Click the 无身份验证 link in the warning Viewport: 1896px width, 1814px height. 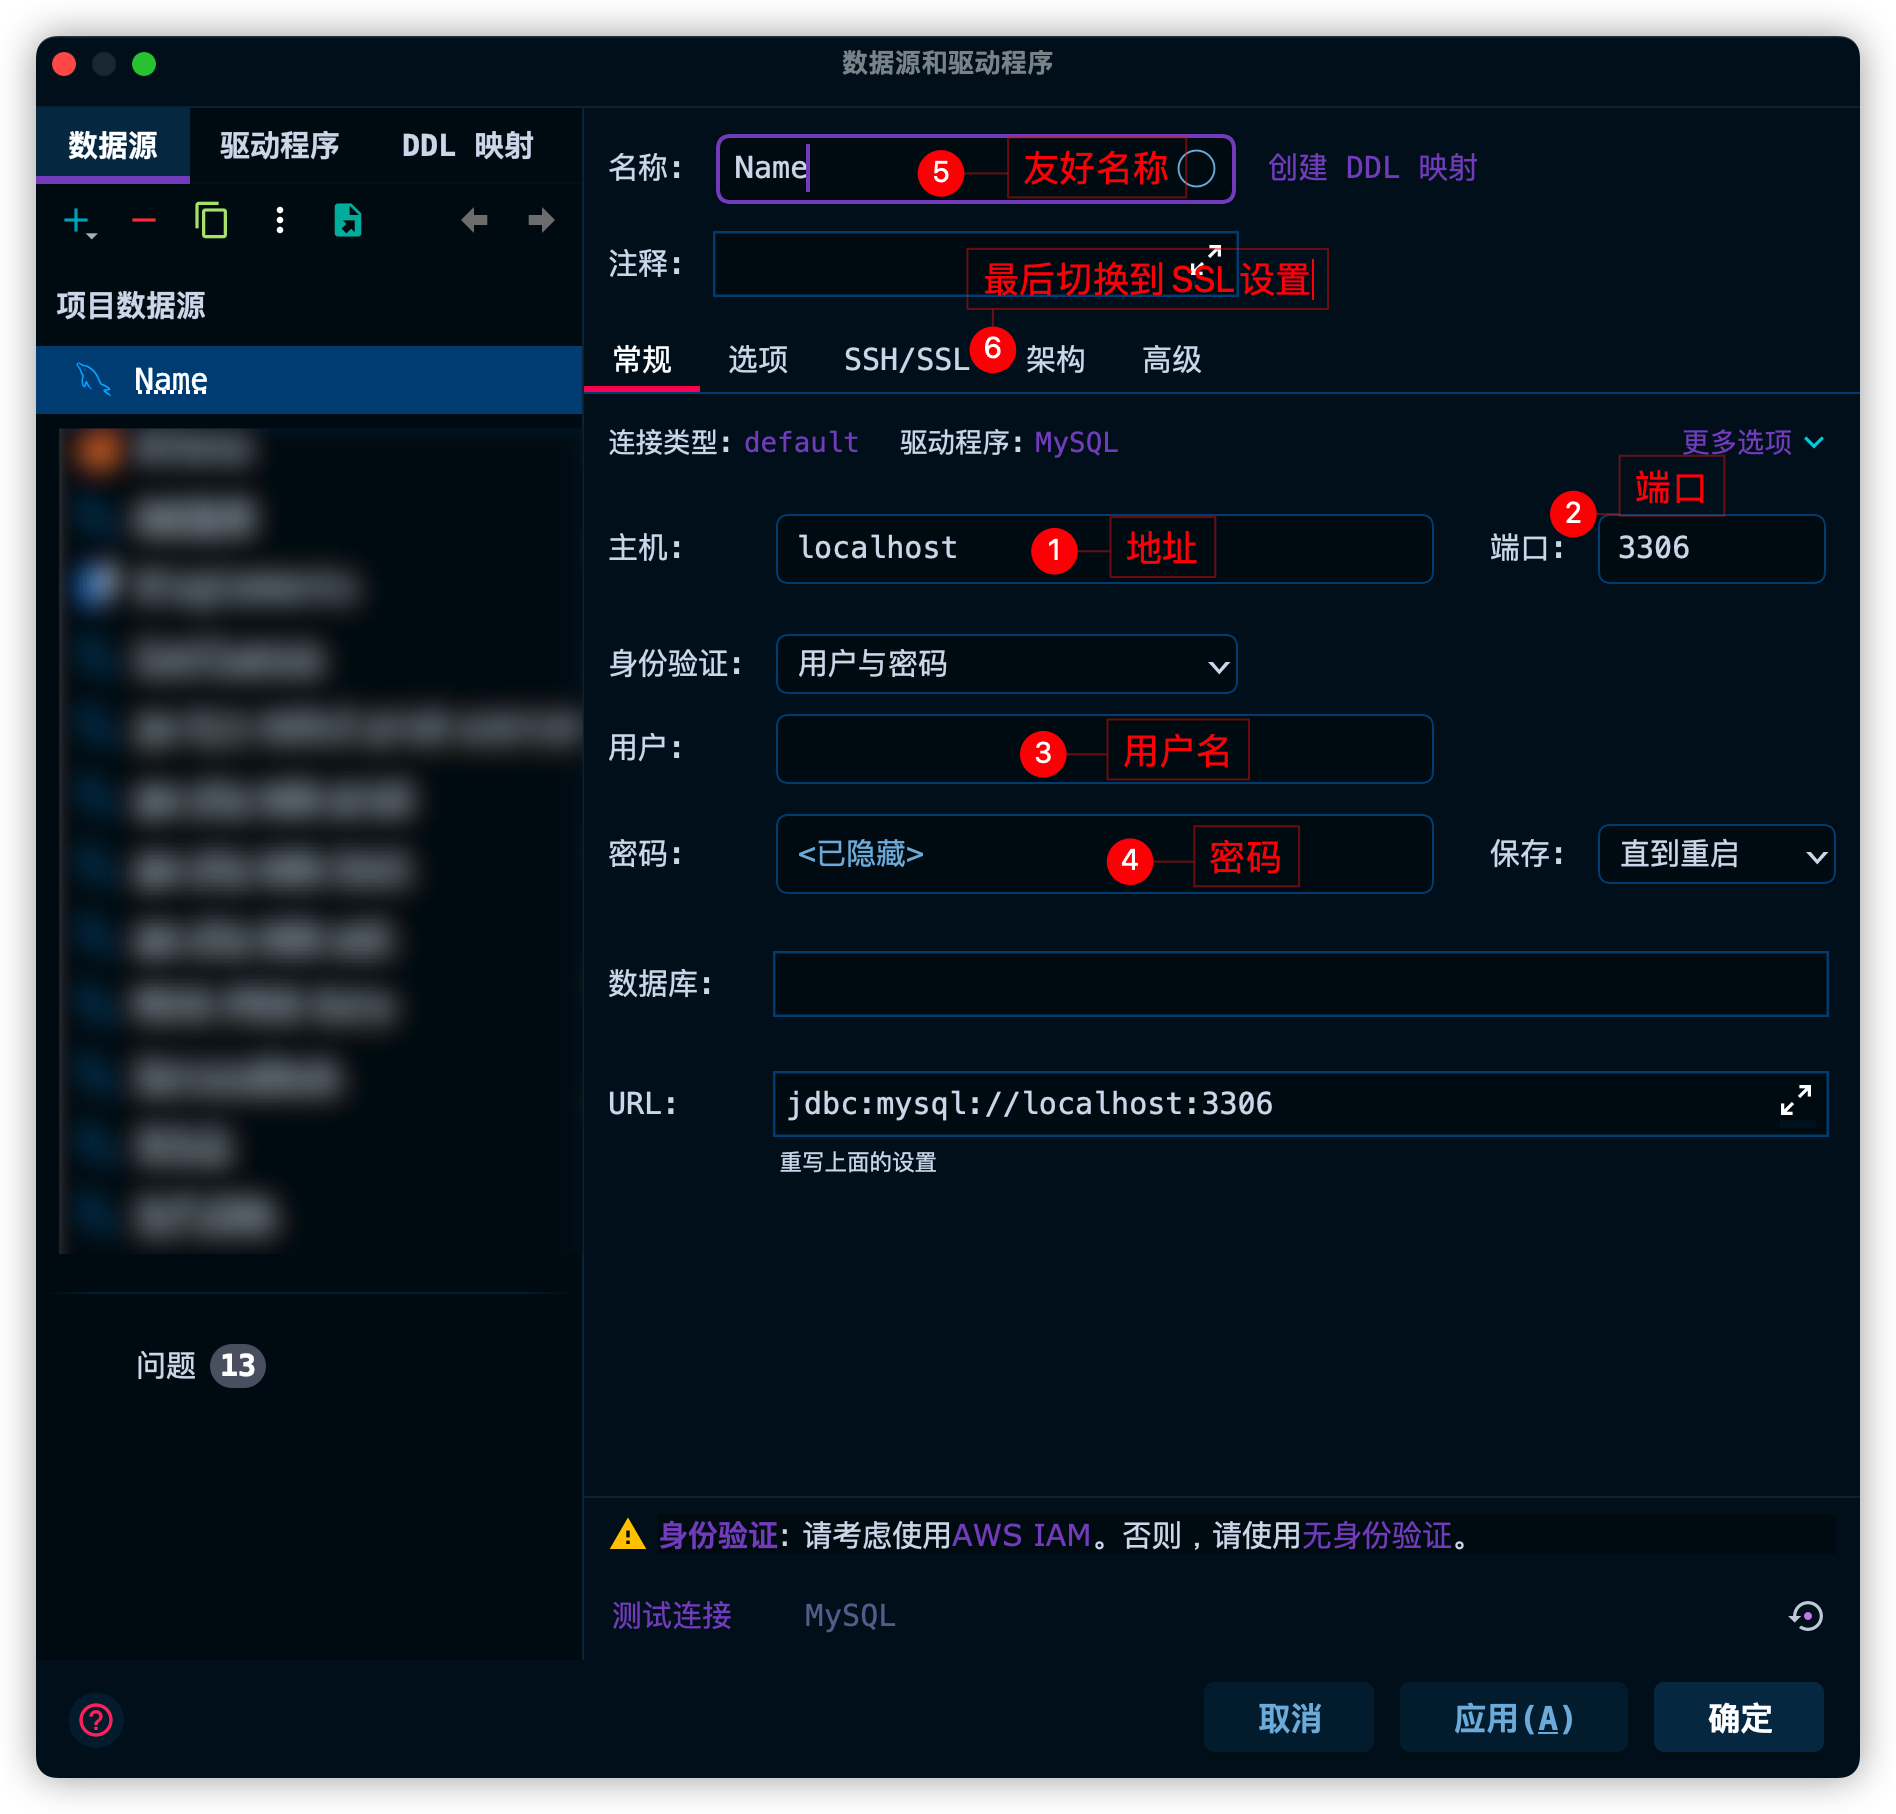(1378, 1537)
